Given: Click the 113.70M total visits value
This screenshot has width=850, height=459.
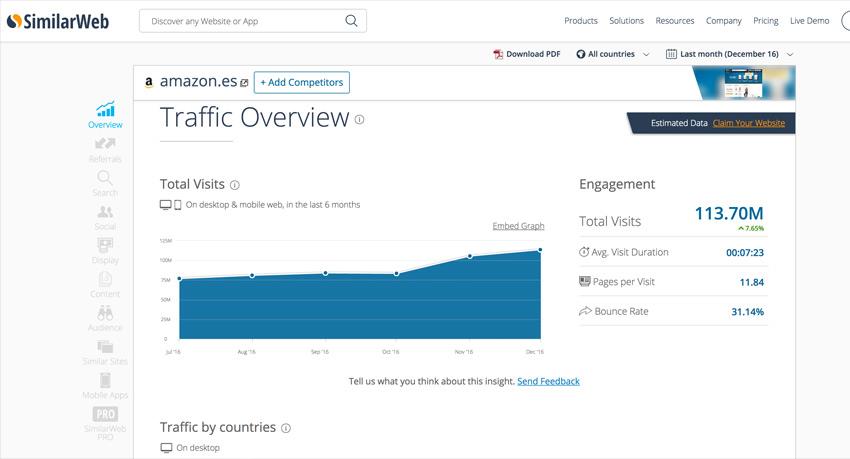Looking at the screenshot, I should tap(729, 214).
